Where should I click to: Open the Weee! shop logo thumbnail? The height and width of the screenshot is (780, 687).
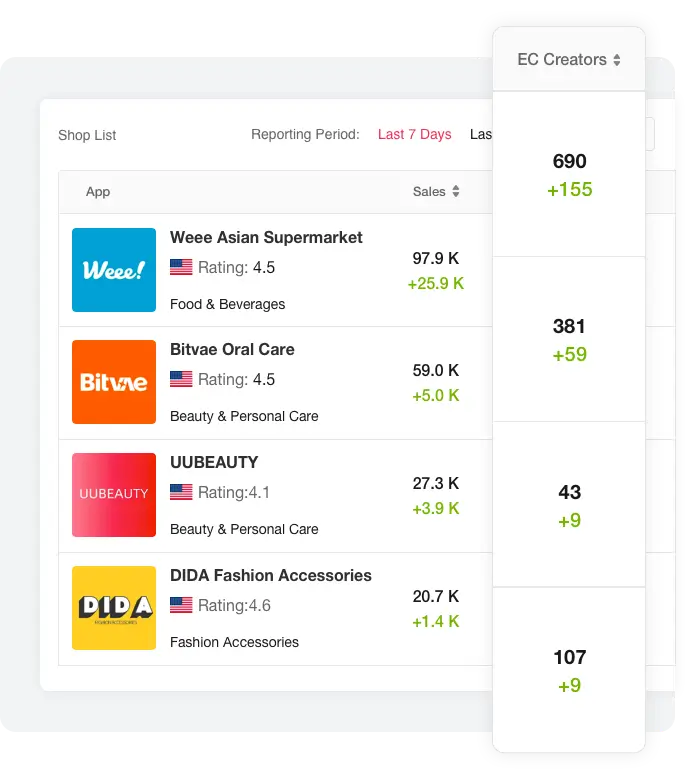point(114,270)
